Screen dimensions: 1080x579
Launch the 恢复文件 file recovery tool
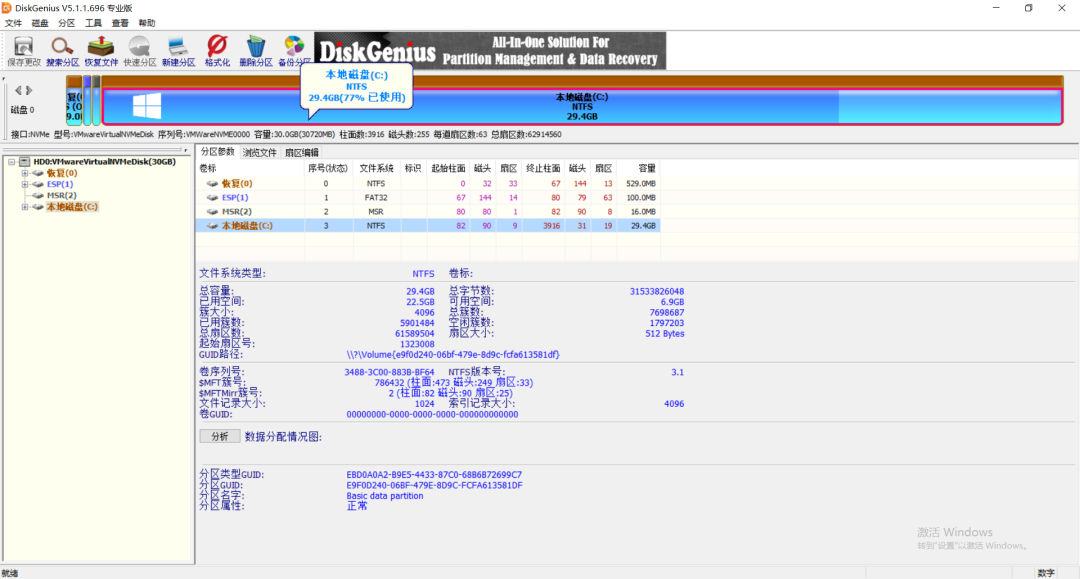[x=101, y=50]
